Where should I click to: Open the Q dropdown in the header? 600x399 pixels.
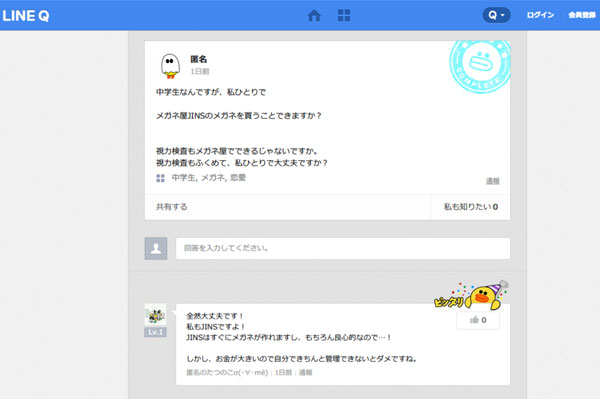(496, 15)
